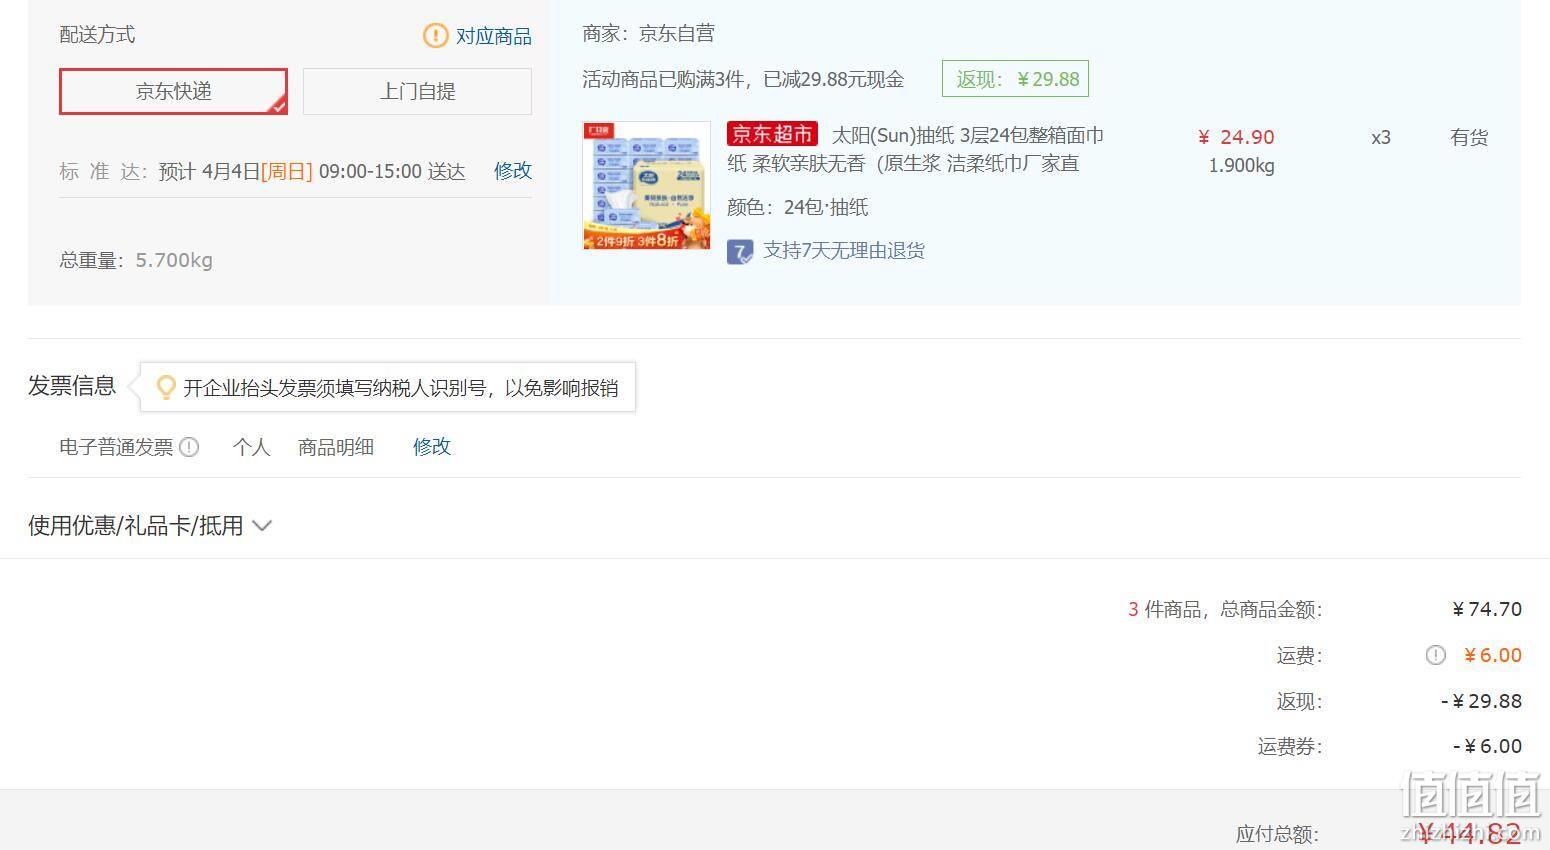This screenshot has height=850, width=1550.
Task: Click 发票信息 section heading
Action: tap(72, 386)
